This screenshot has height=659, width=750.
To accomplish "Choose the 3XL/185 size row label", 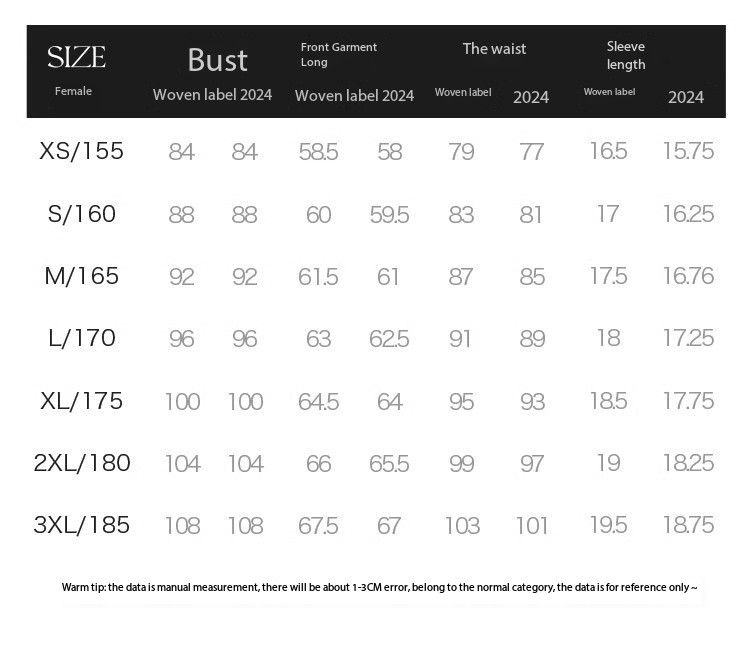I will coord(81,524).
